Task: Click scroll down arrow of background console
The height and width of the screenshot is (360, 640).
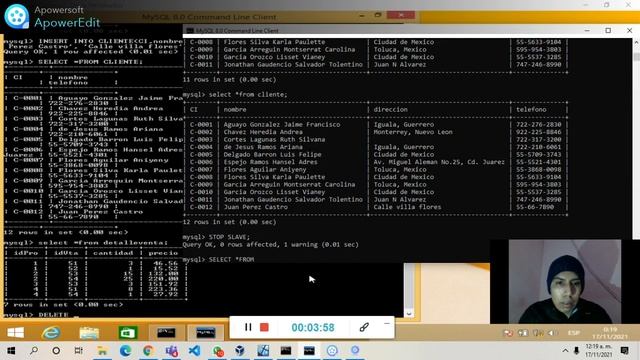Action: point(409,314)
